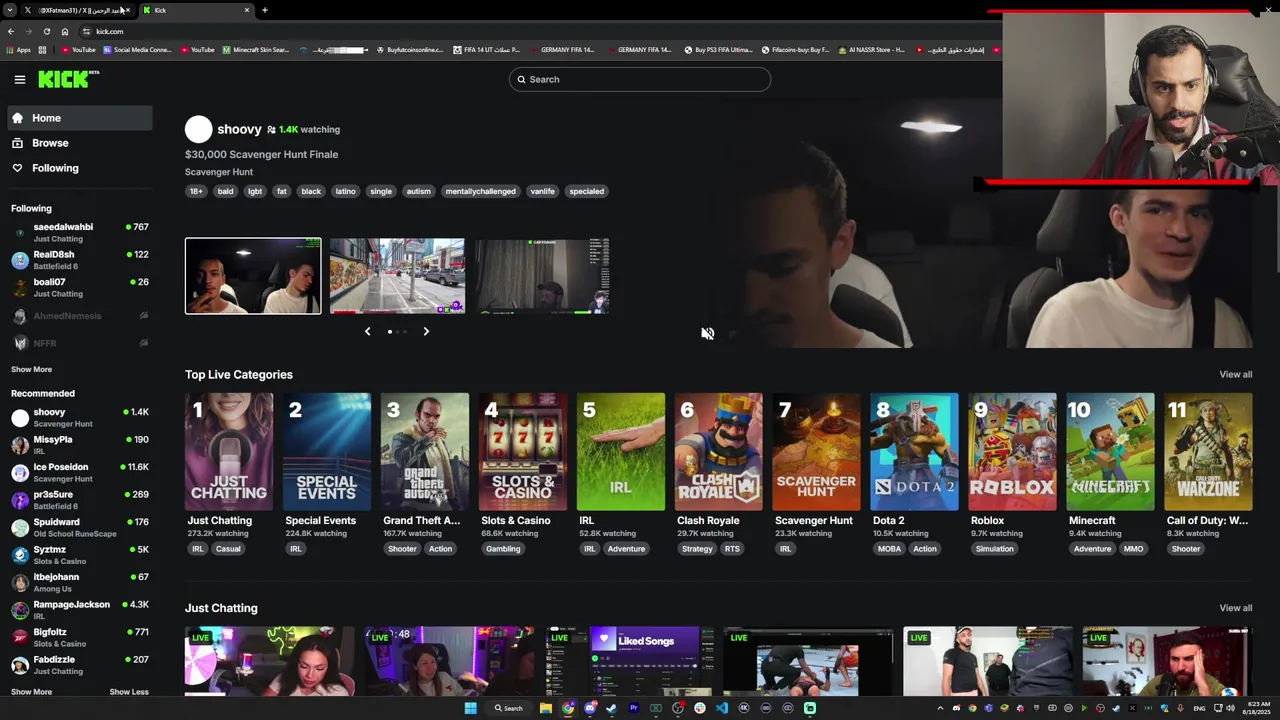Click the 'bald' stream tag
Viewport: 1280px width, 720px height.
coord(225,191)
